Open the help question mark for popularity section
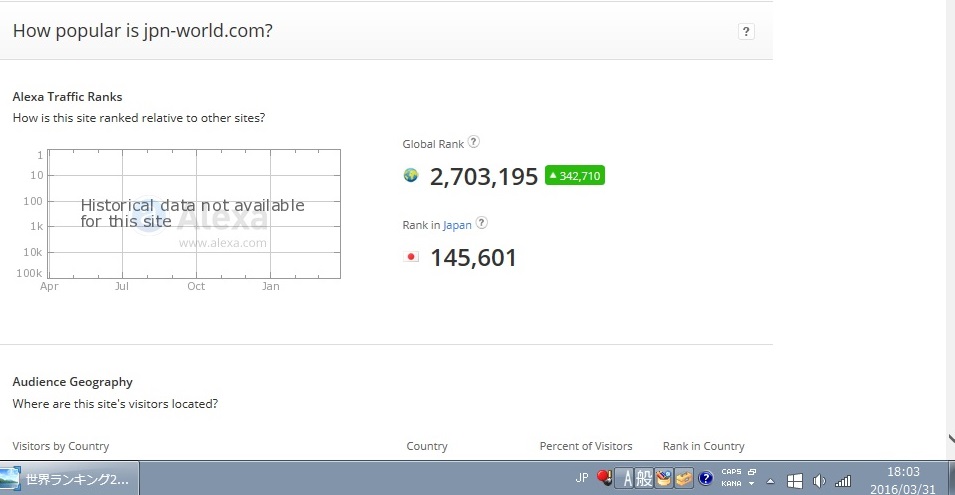 point(746,32)
